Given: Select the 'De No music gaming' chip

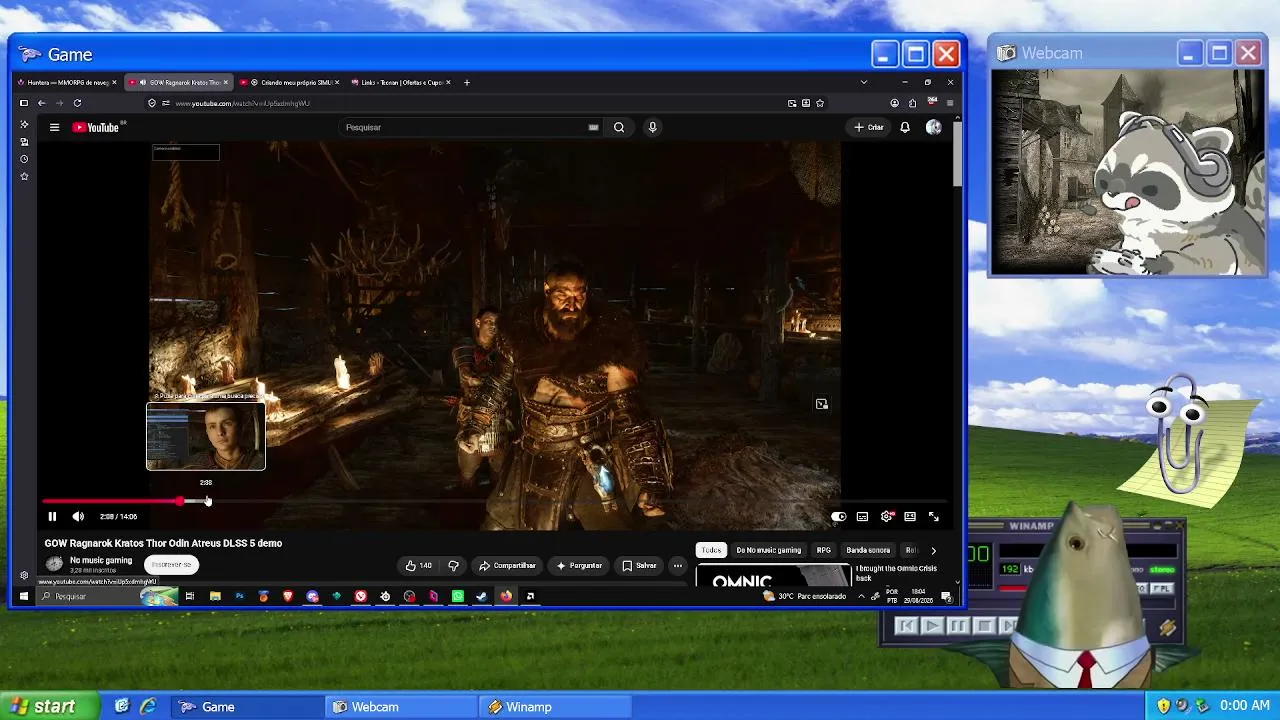Looking at the screenshot, I should point(769,550).
